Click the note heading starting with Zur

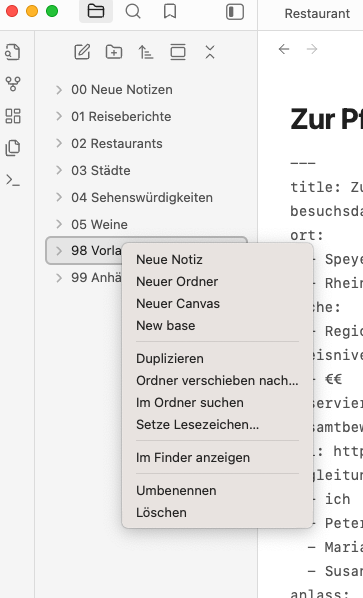(326, 119)
